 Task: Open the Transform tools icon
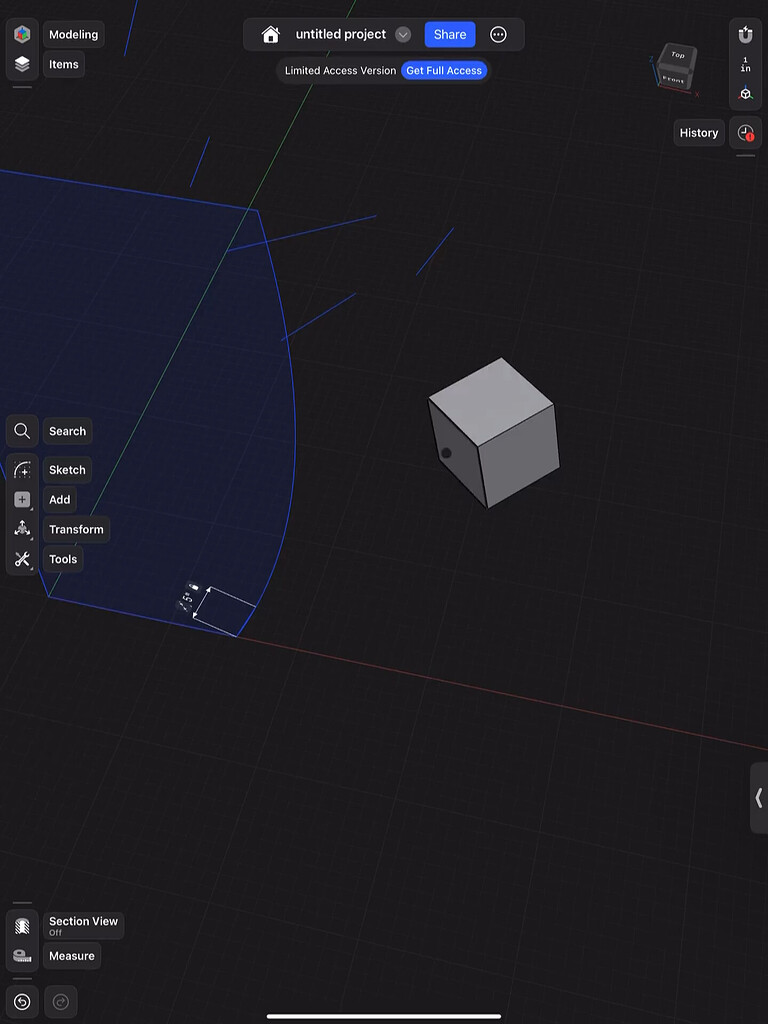point(22,529)
